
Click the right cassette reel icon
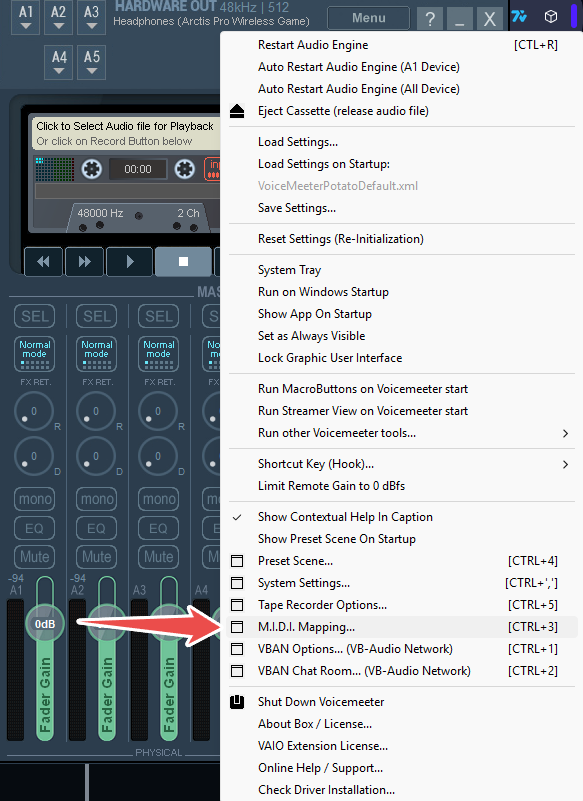(184, 169)
